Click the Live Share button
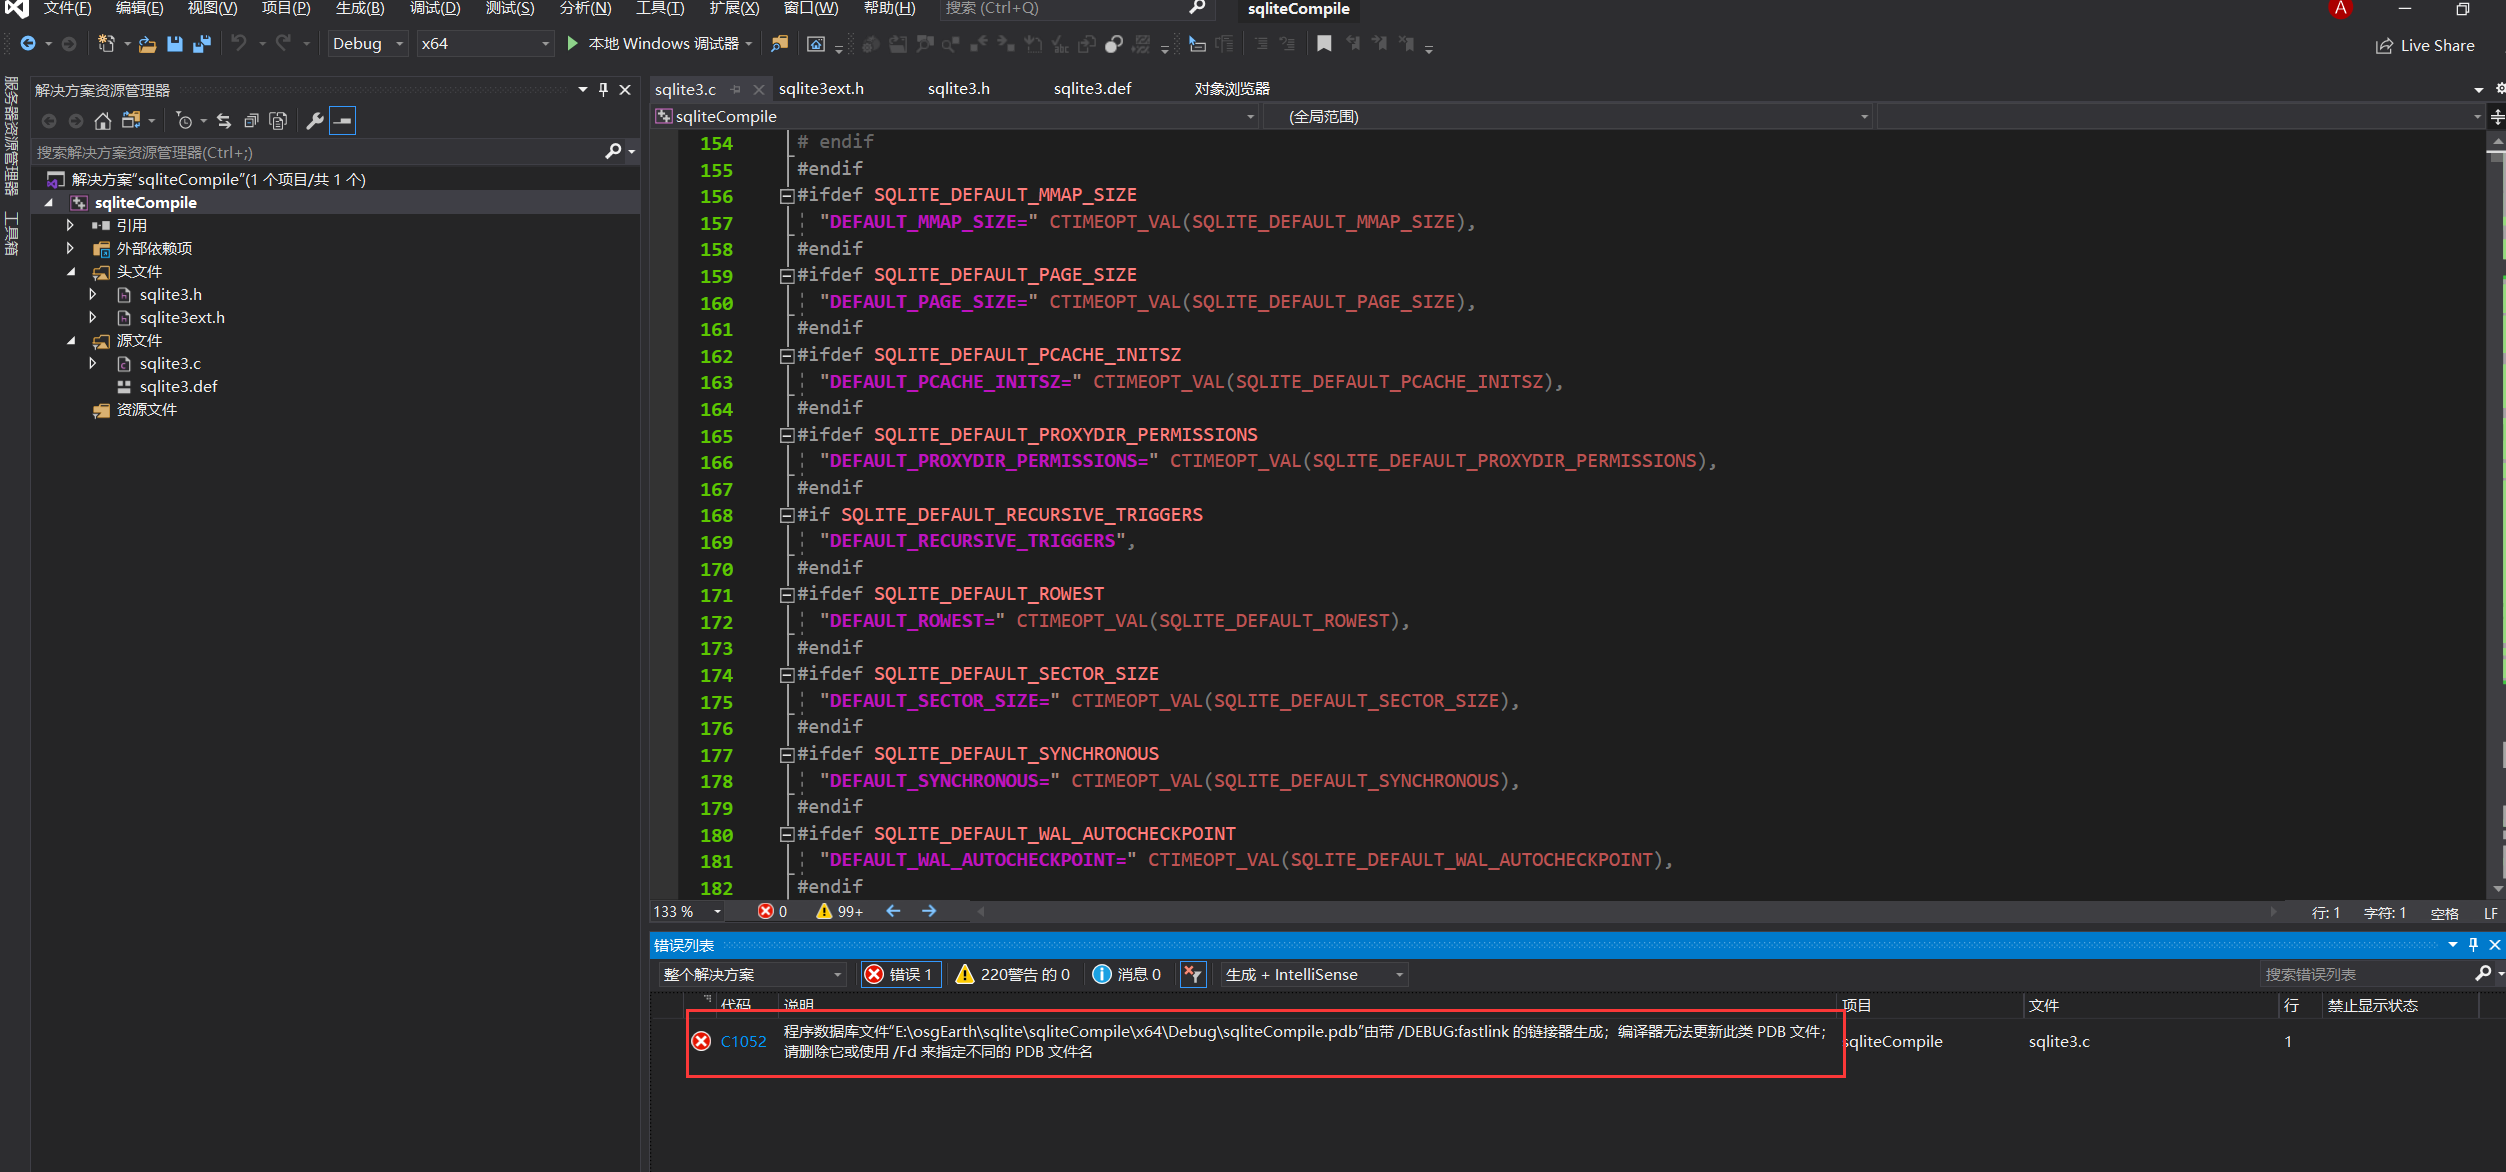The width and height of the screenshot is (2506, 1172). 2426,45
